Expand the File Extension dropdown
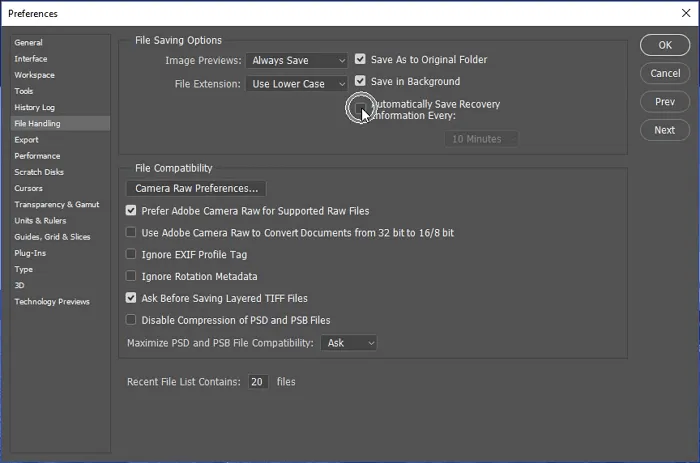The width and height of the screenshot is (700, 463). tap(296, 84)
